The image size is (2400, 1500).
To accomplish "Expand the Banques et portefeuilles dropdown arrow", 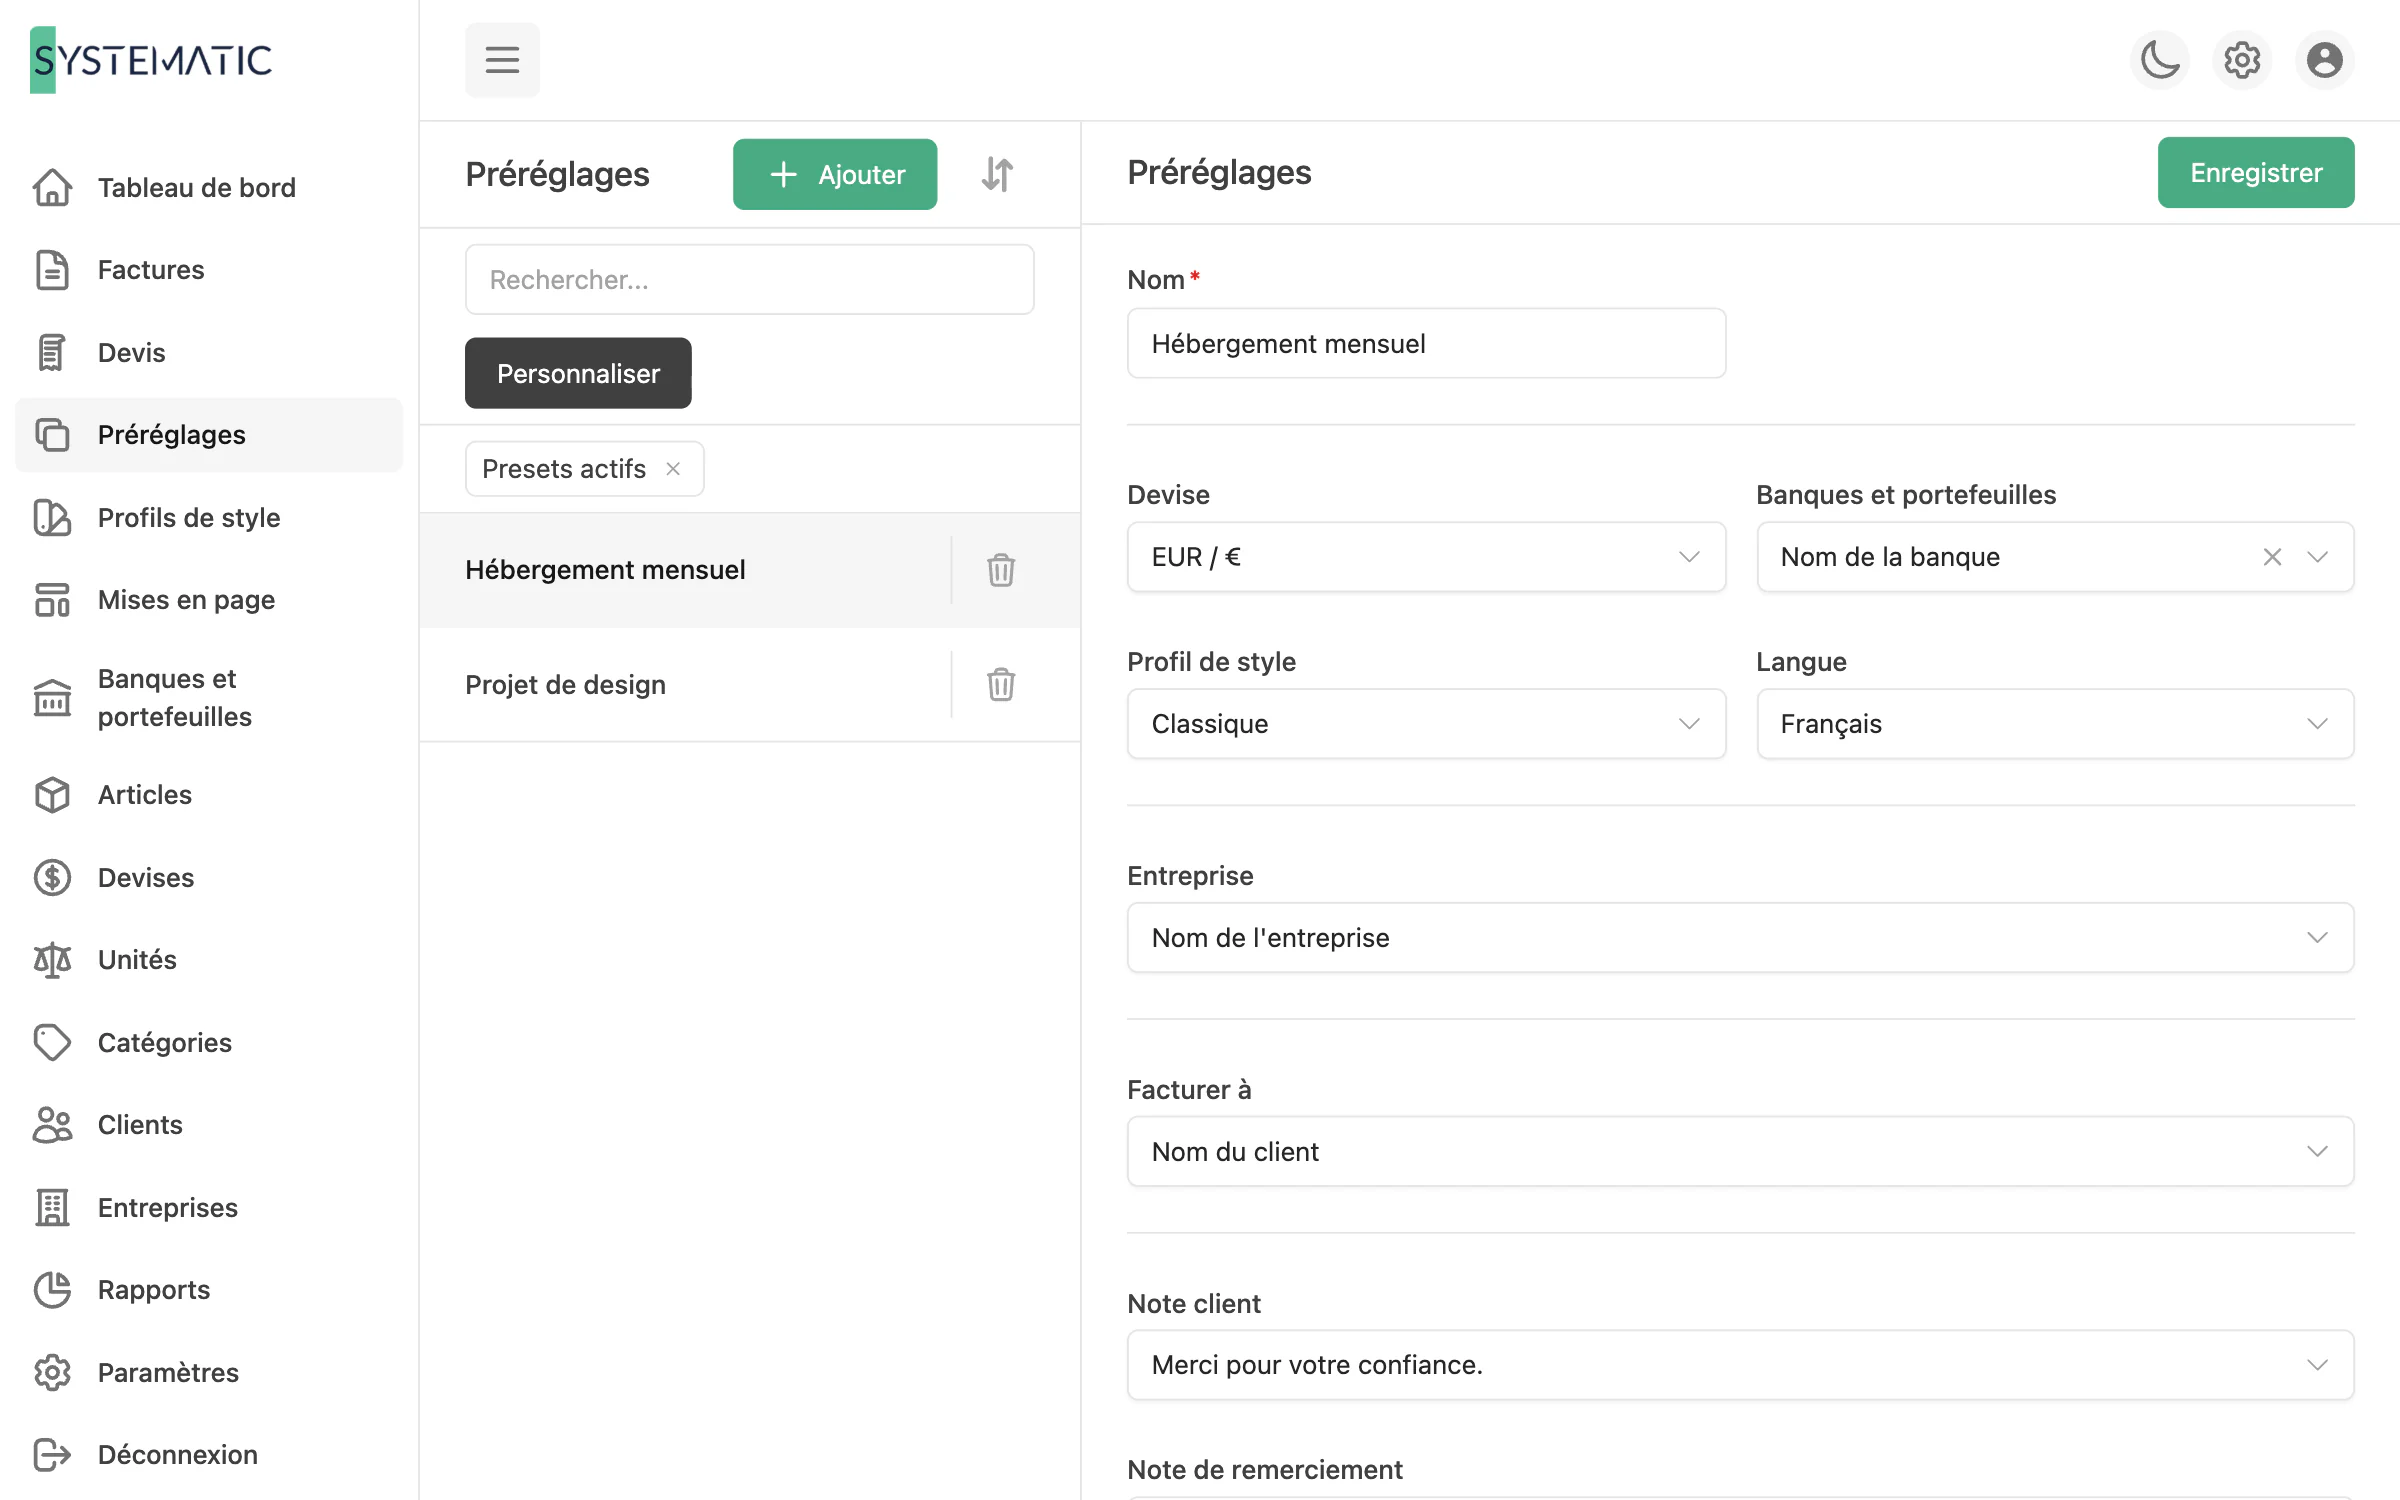I will [2317, 557].
